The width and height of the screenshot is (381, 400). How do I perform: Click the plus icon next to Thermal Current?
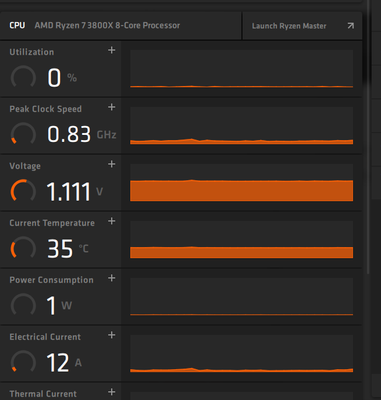pyautogui.click(x=112, y=392)
